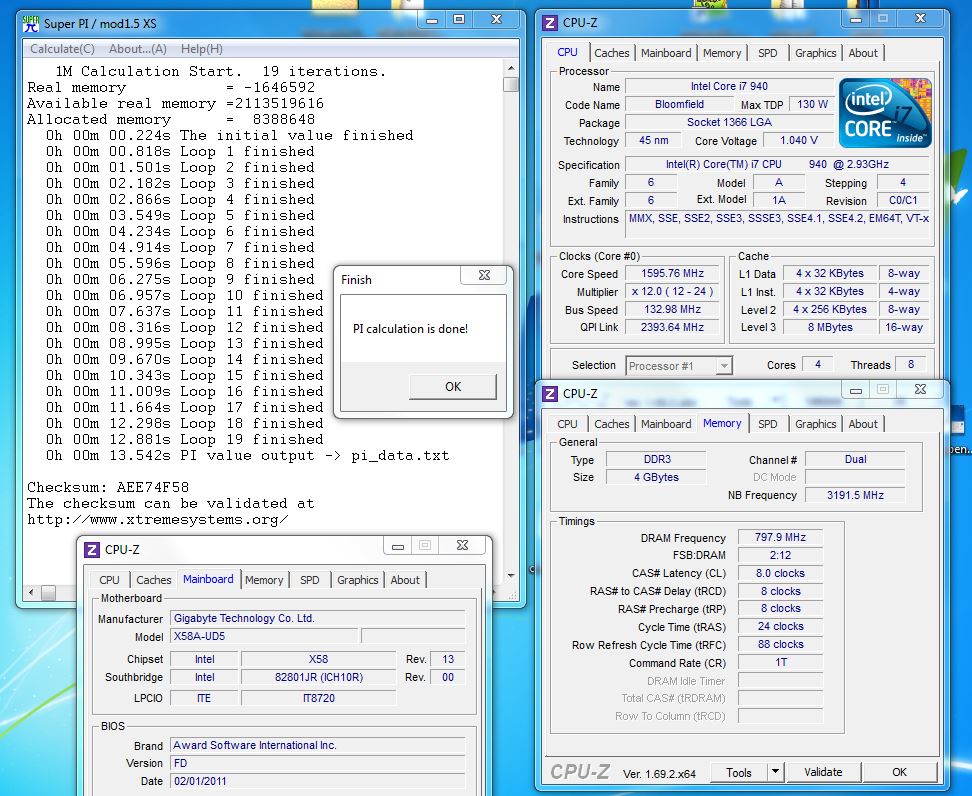Click the Super PI vertical scrollbar thumb
Screen dimensions: 972x796
click(511, 84)
